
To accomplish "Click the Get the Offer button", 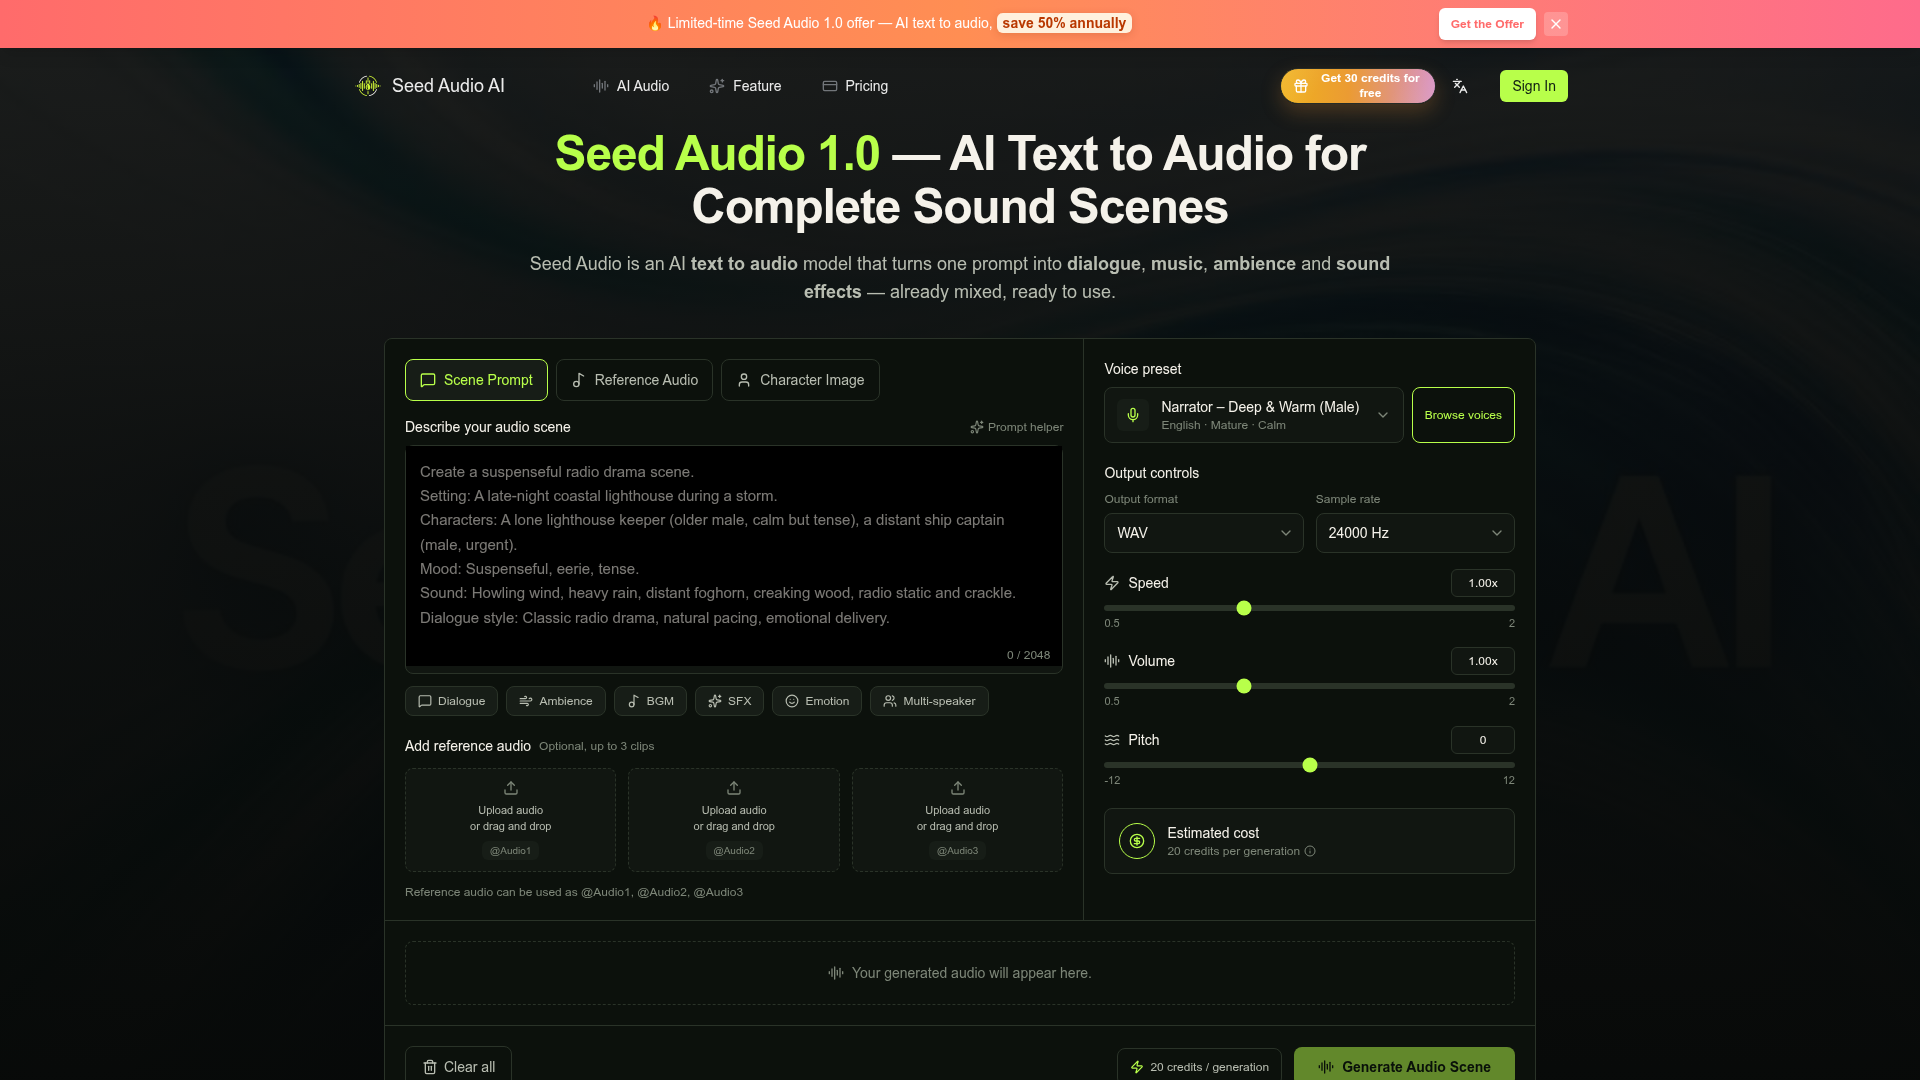I will click(1487, 24).
